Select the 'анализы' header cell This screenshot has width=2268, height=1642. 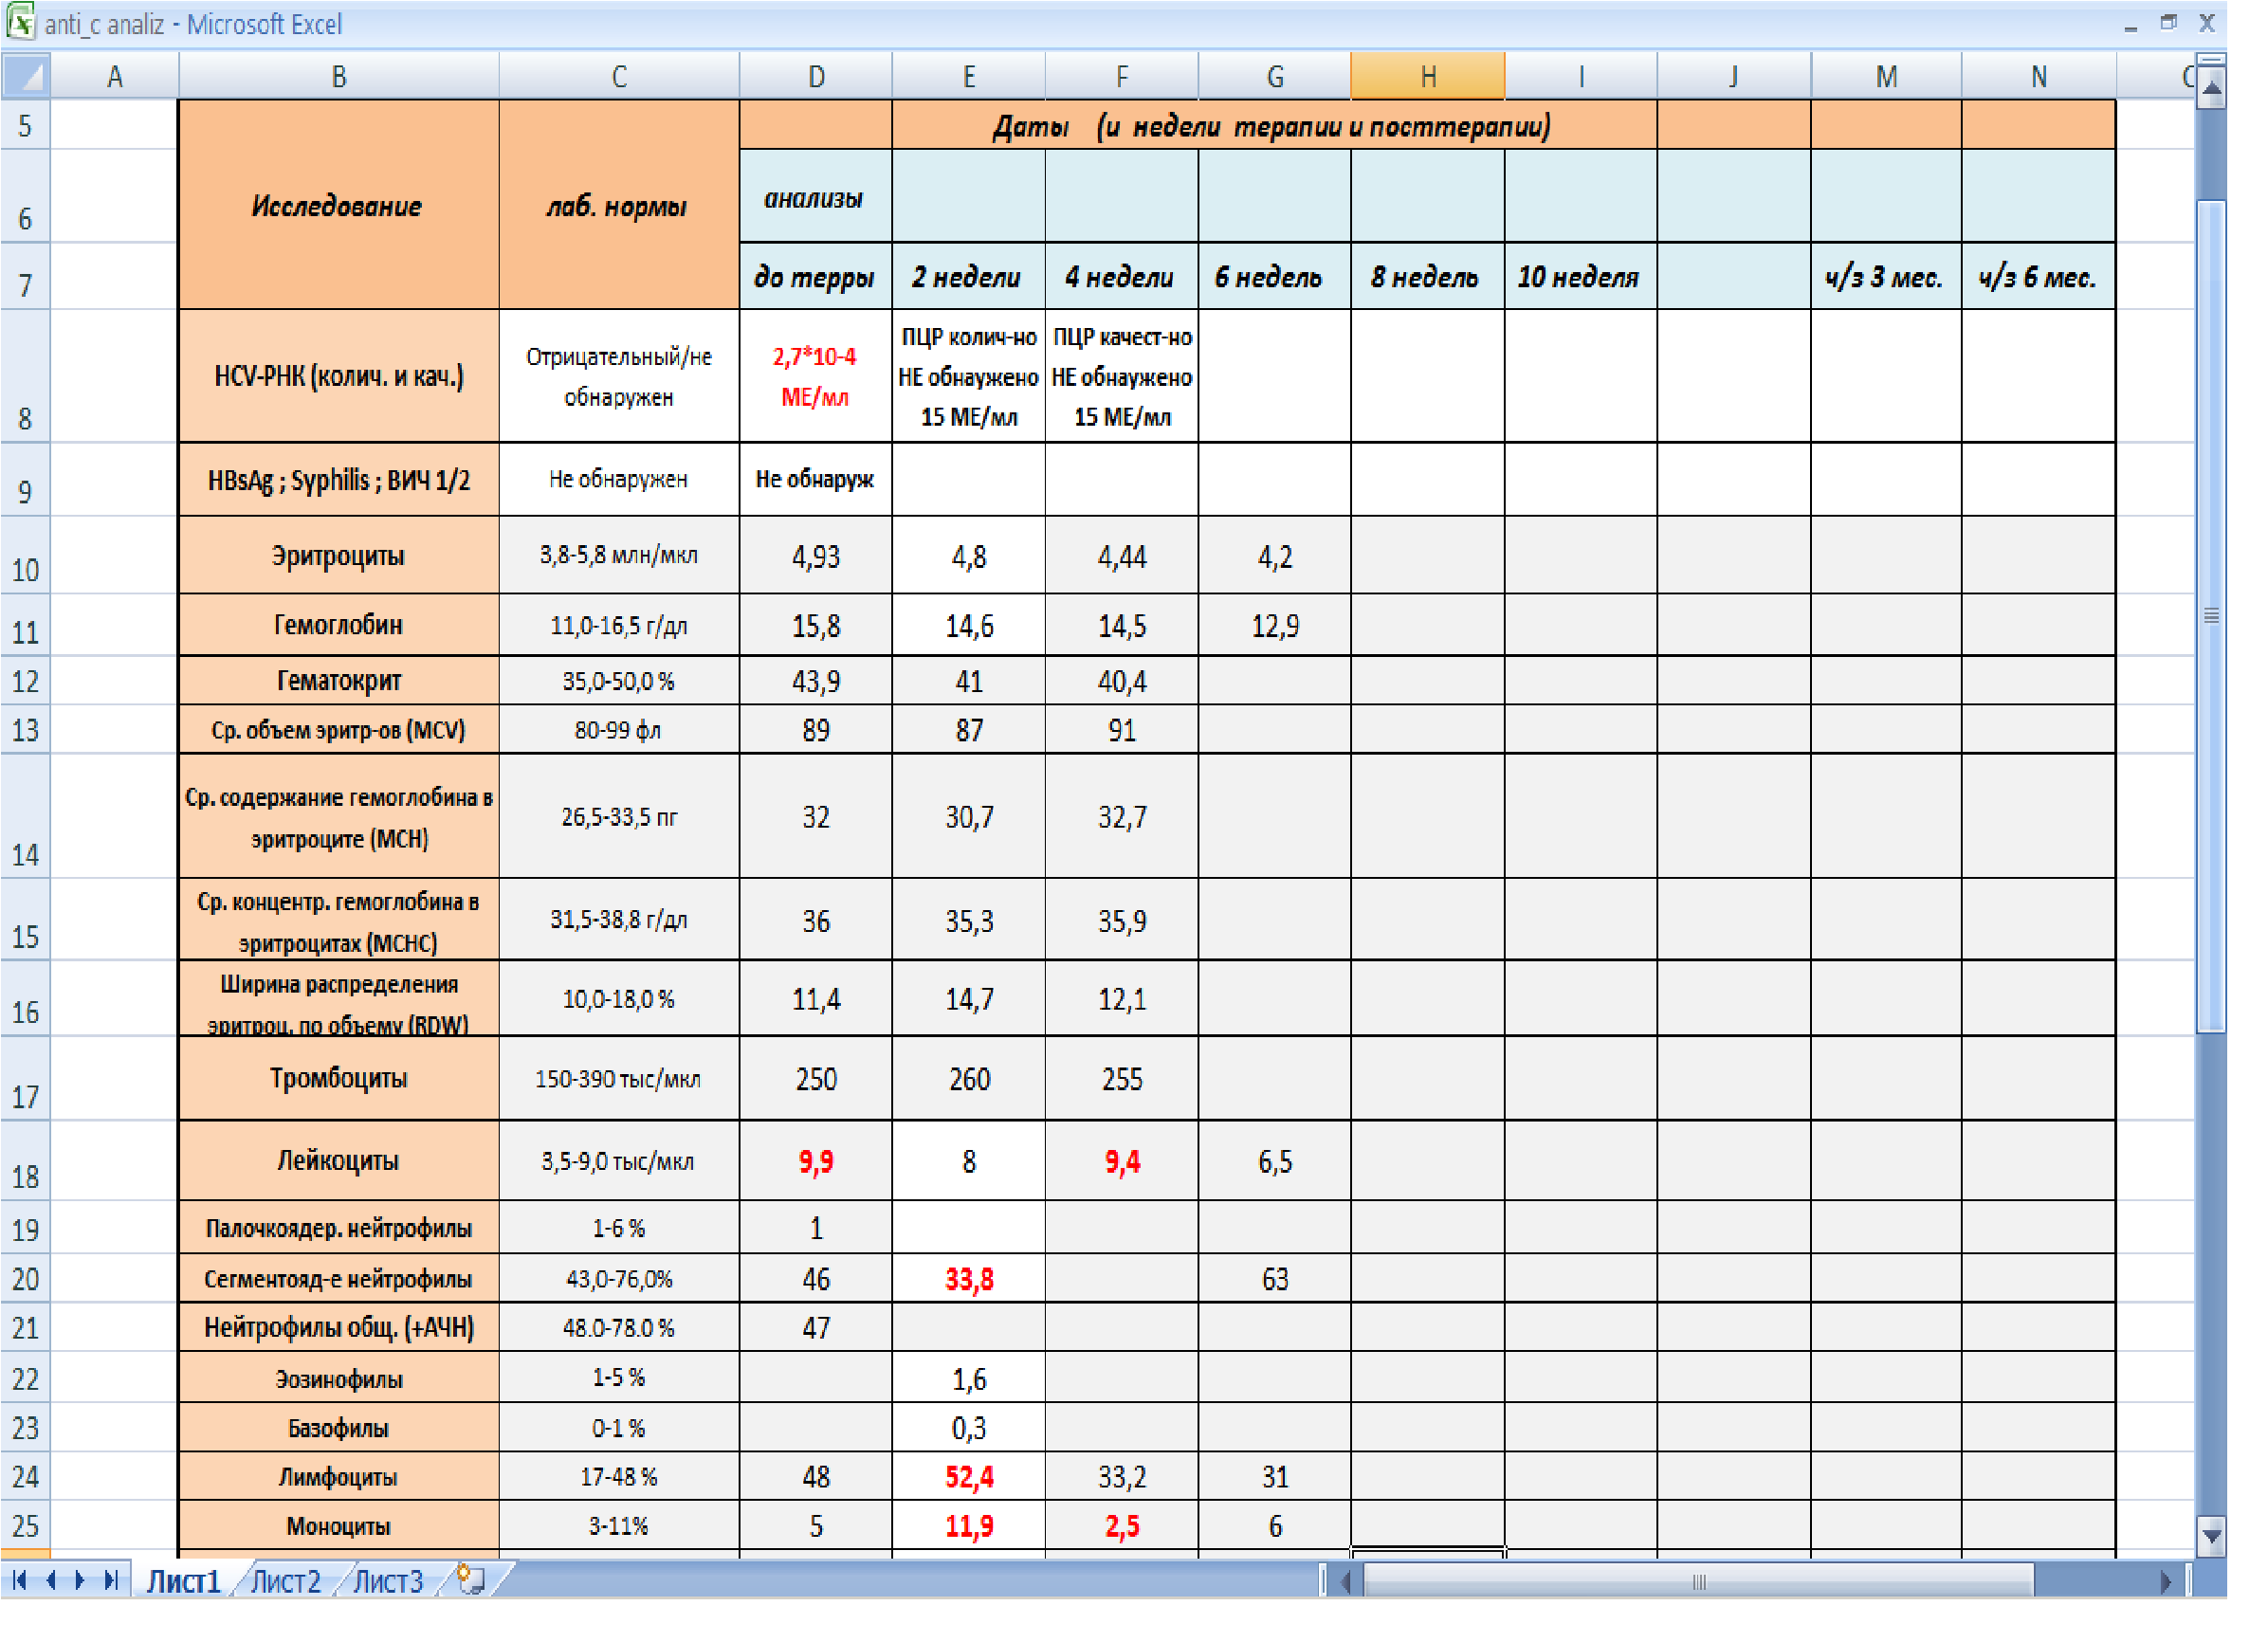[x=816, y=197]
